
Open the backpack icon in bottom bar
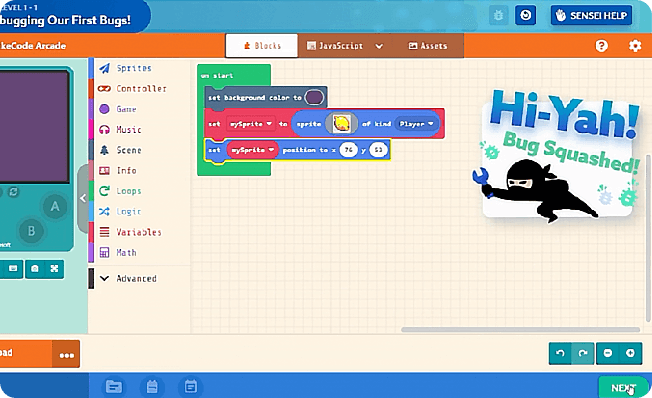coord(152,387)
